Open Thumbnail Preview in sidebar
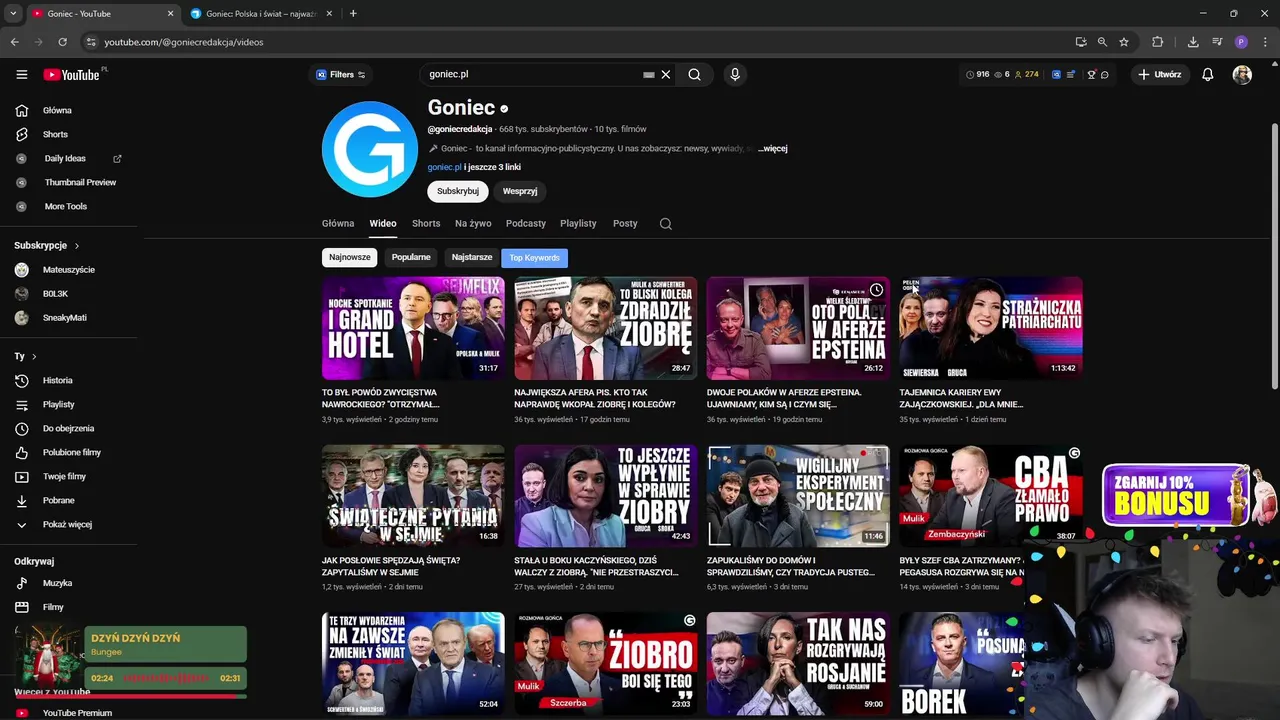1280x720 pixels. 70,182
